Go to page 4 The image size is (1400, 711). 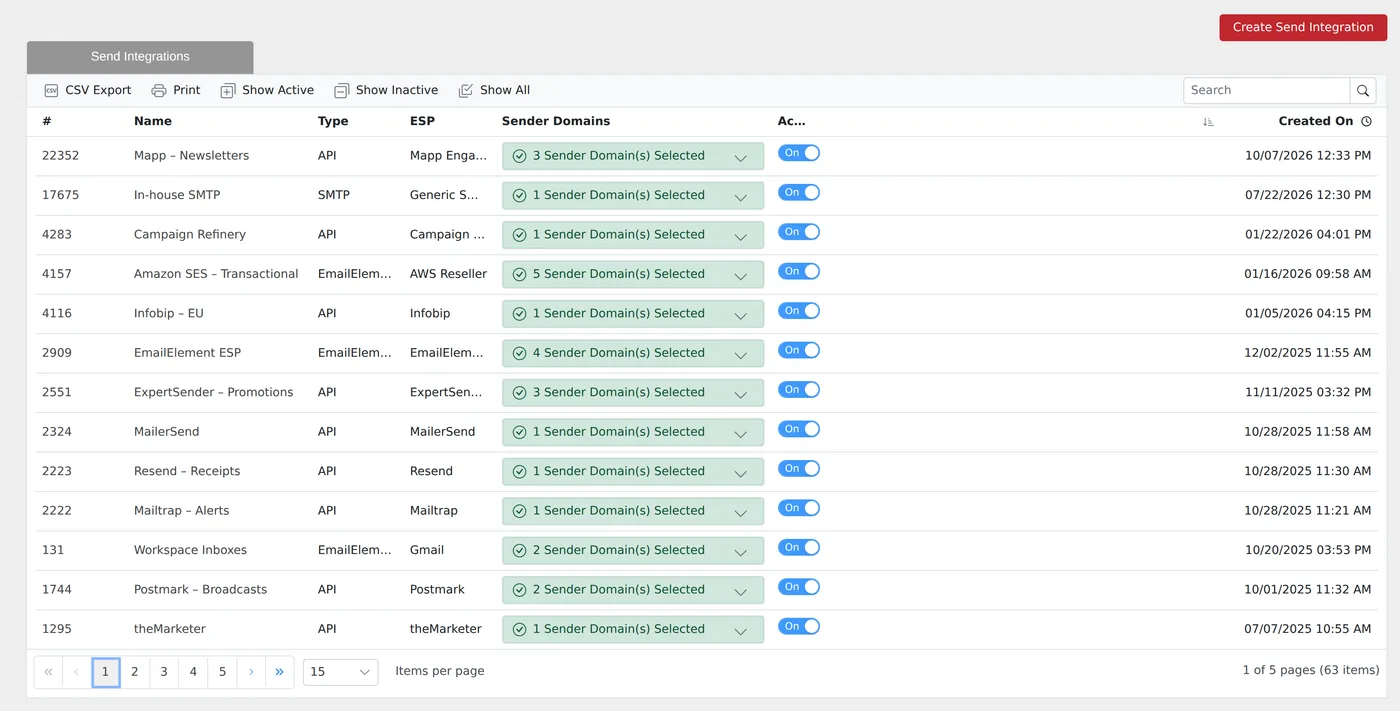click(193, 672)
